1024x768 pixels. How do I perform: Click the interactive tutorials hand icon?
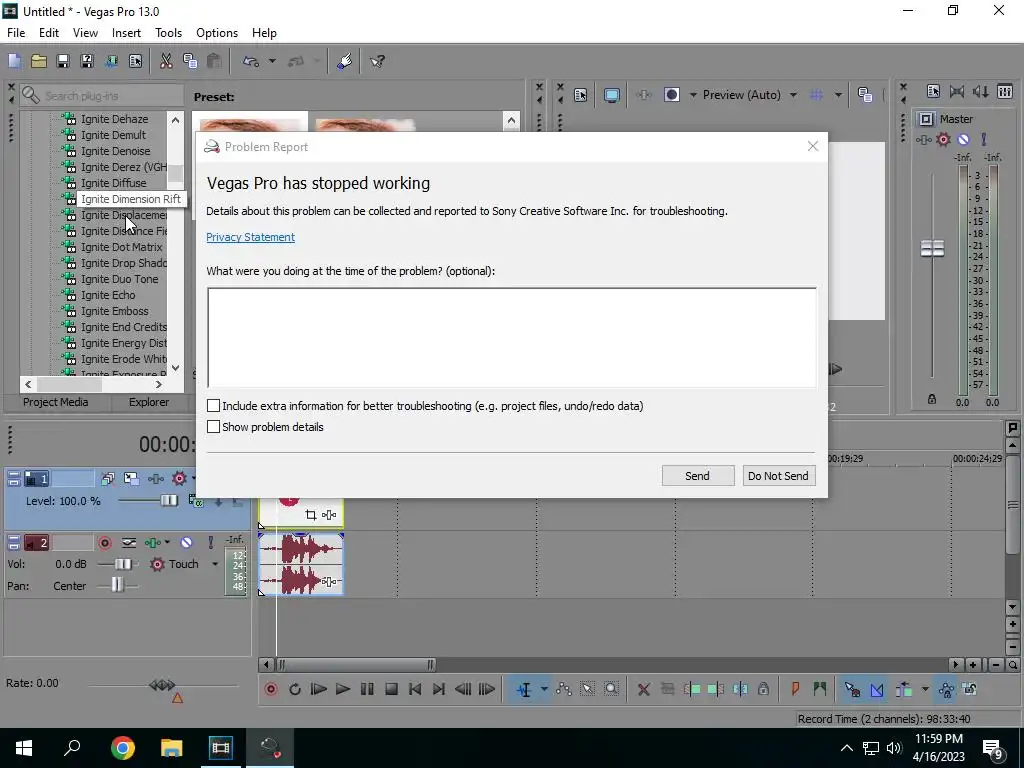point(344,61)
